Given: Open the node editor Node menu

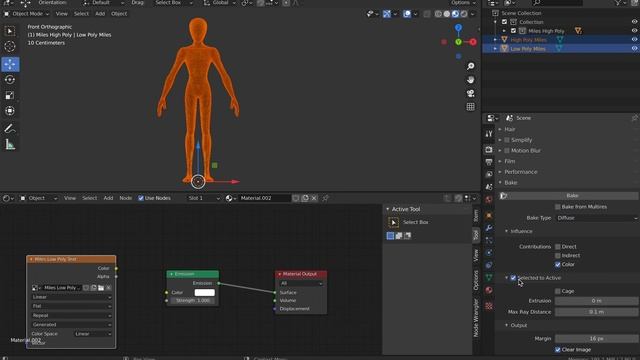Looking at the screenshot, I should point(125,198).
